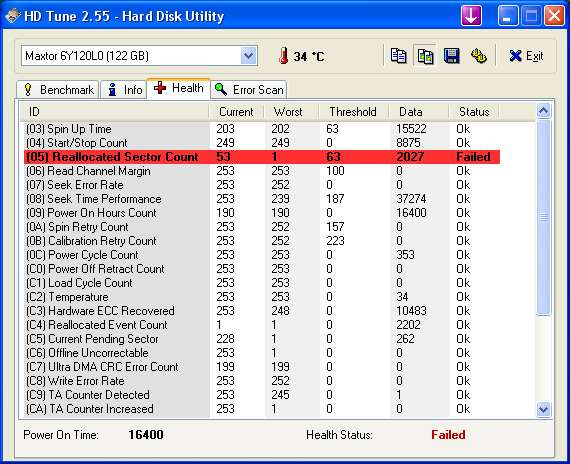Click the ID column header
This screenshot has width=570, height=464.
click(x=114, y=112)
